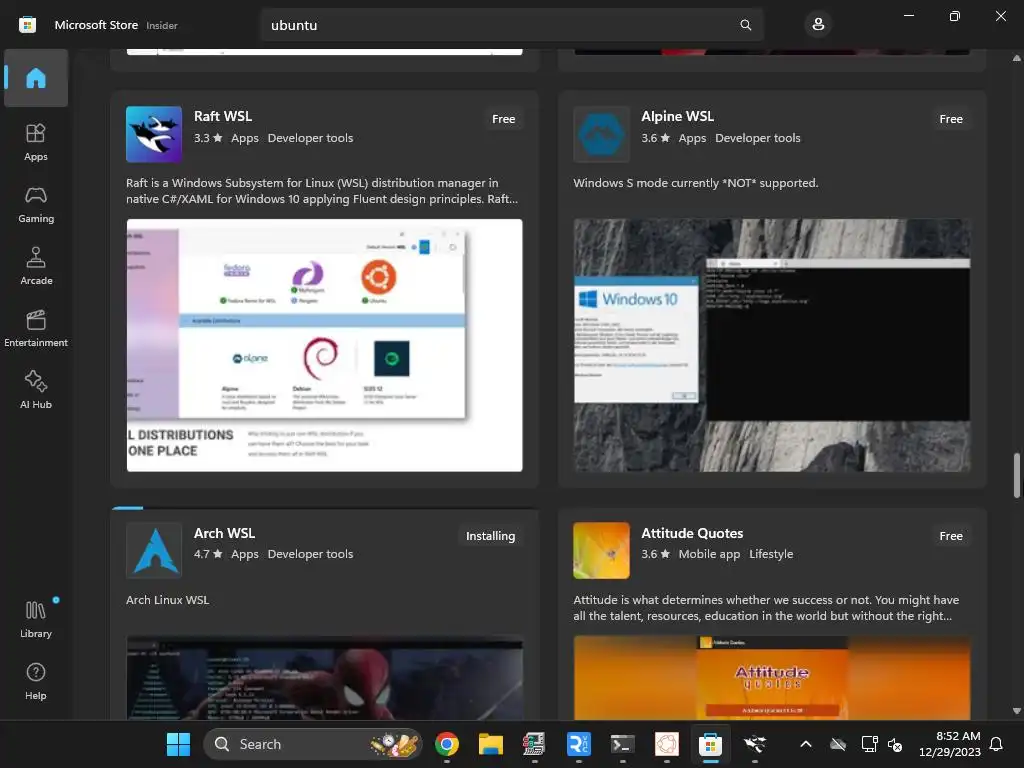This screenshot has width=1024, height=768.
Task: Open the Library in the sidebar
Action: tap(36, 619)
